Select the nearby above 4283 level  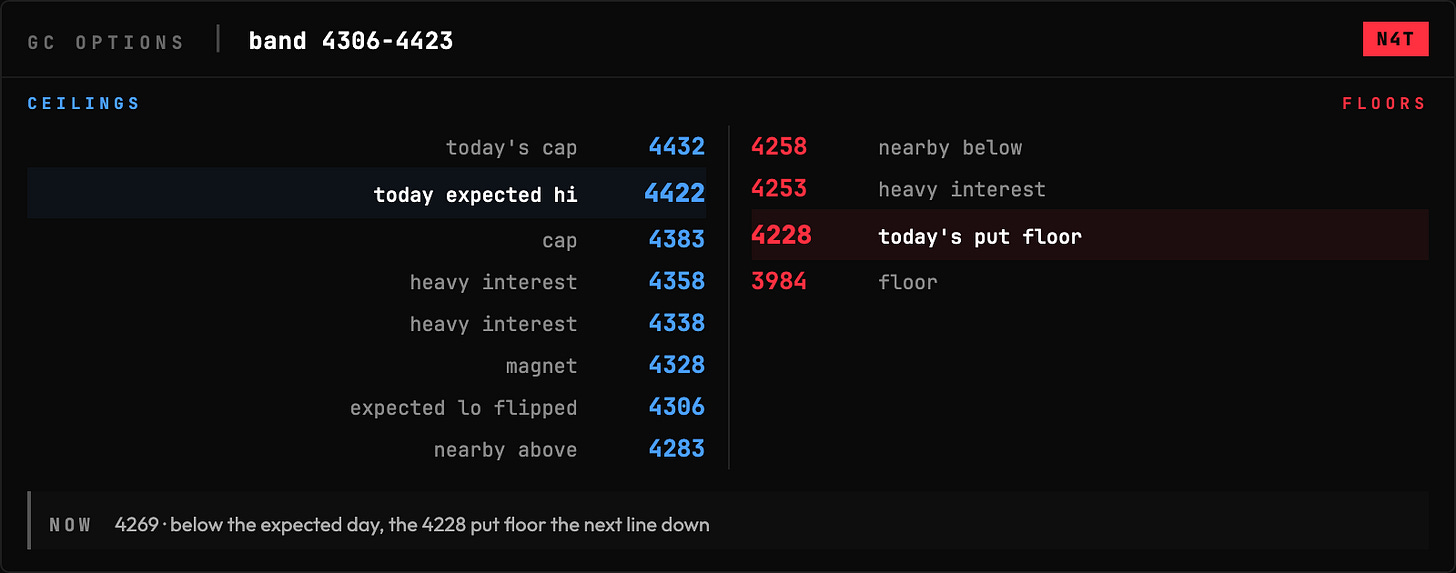(x=367, y=450)
